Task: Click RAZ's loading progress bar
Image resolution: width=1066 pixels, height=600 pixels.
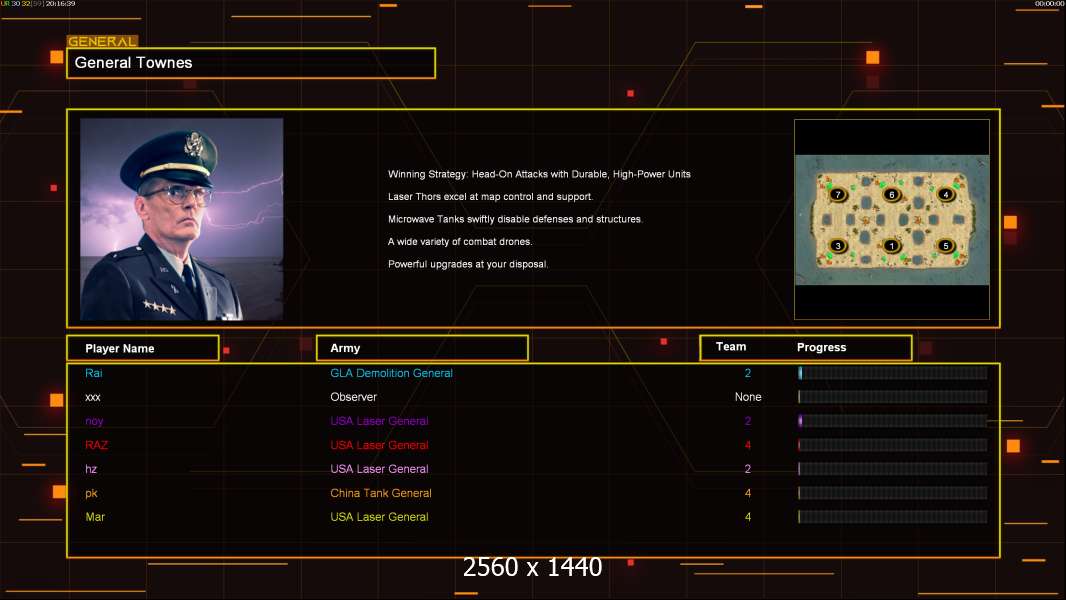Action: [x=893, y=445]
